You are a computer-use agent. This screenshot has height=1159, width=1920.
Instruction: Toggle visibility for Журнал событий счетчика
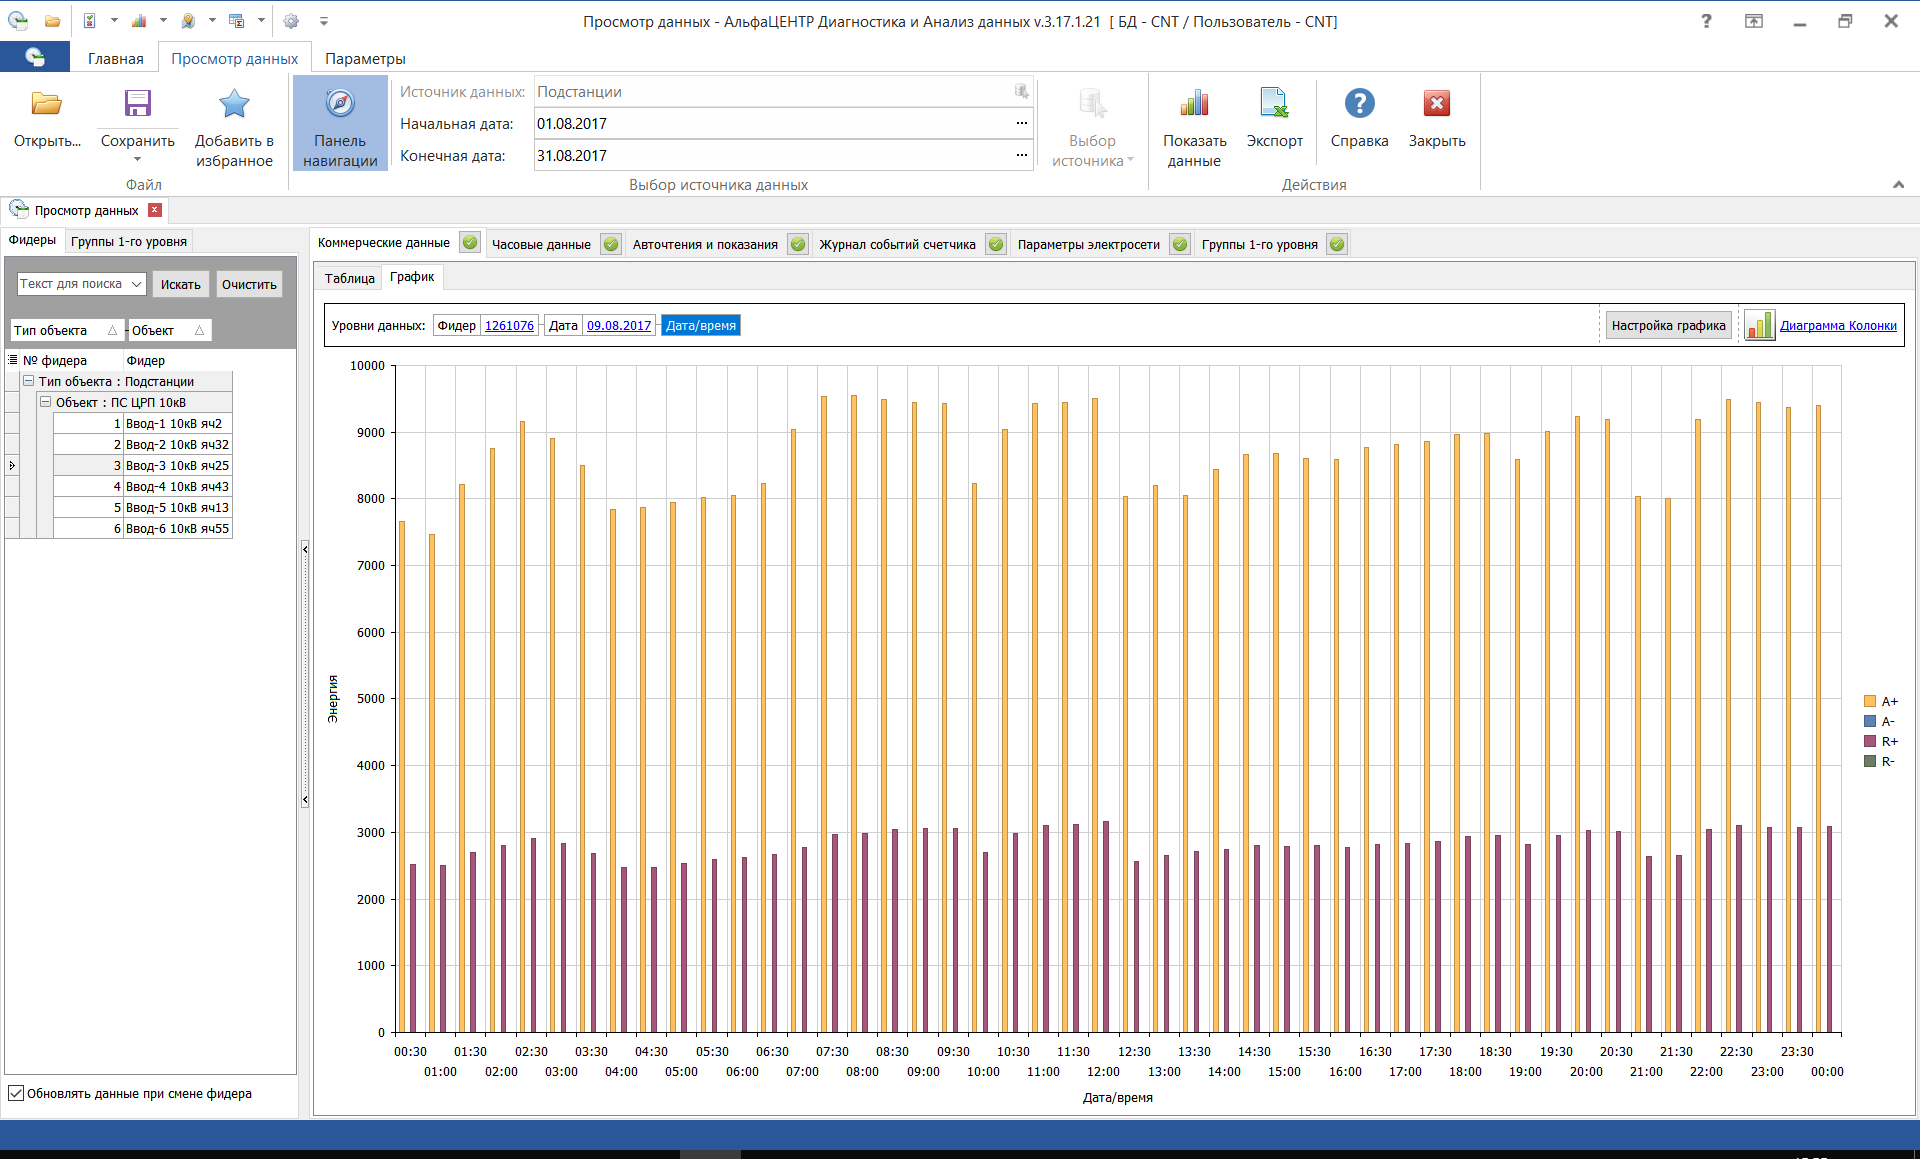click(x=995, y=243)
